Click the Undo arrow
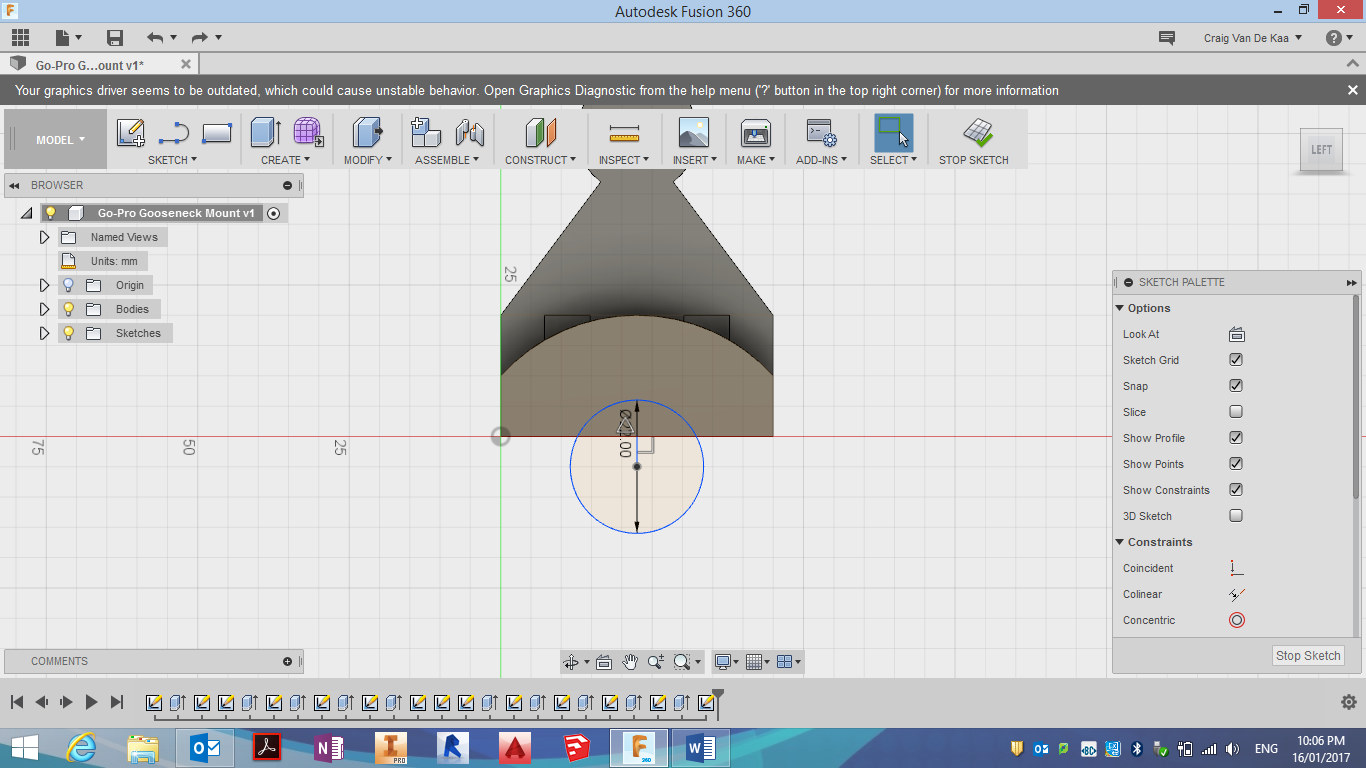The image size is (1366, 768). click(155, 38)
